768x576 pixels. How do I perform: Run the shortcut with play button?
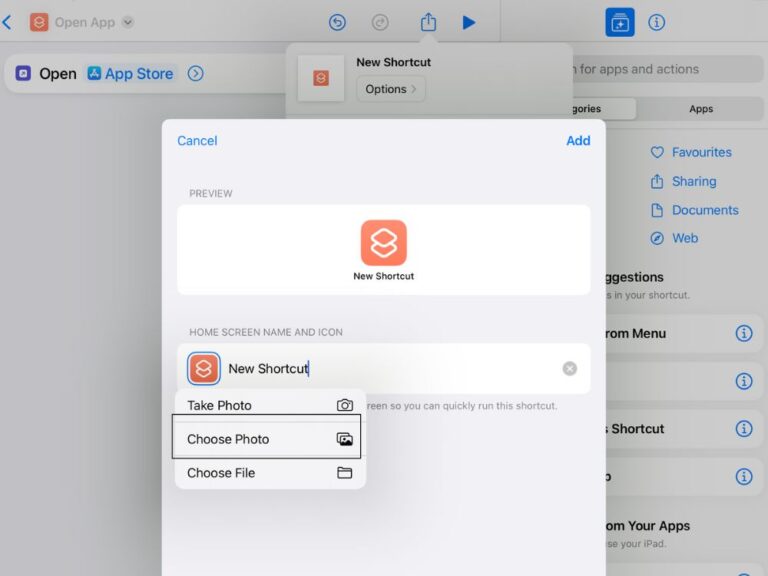tap(469, 23)
